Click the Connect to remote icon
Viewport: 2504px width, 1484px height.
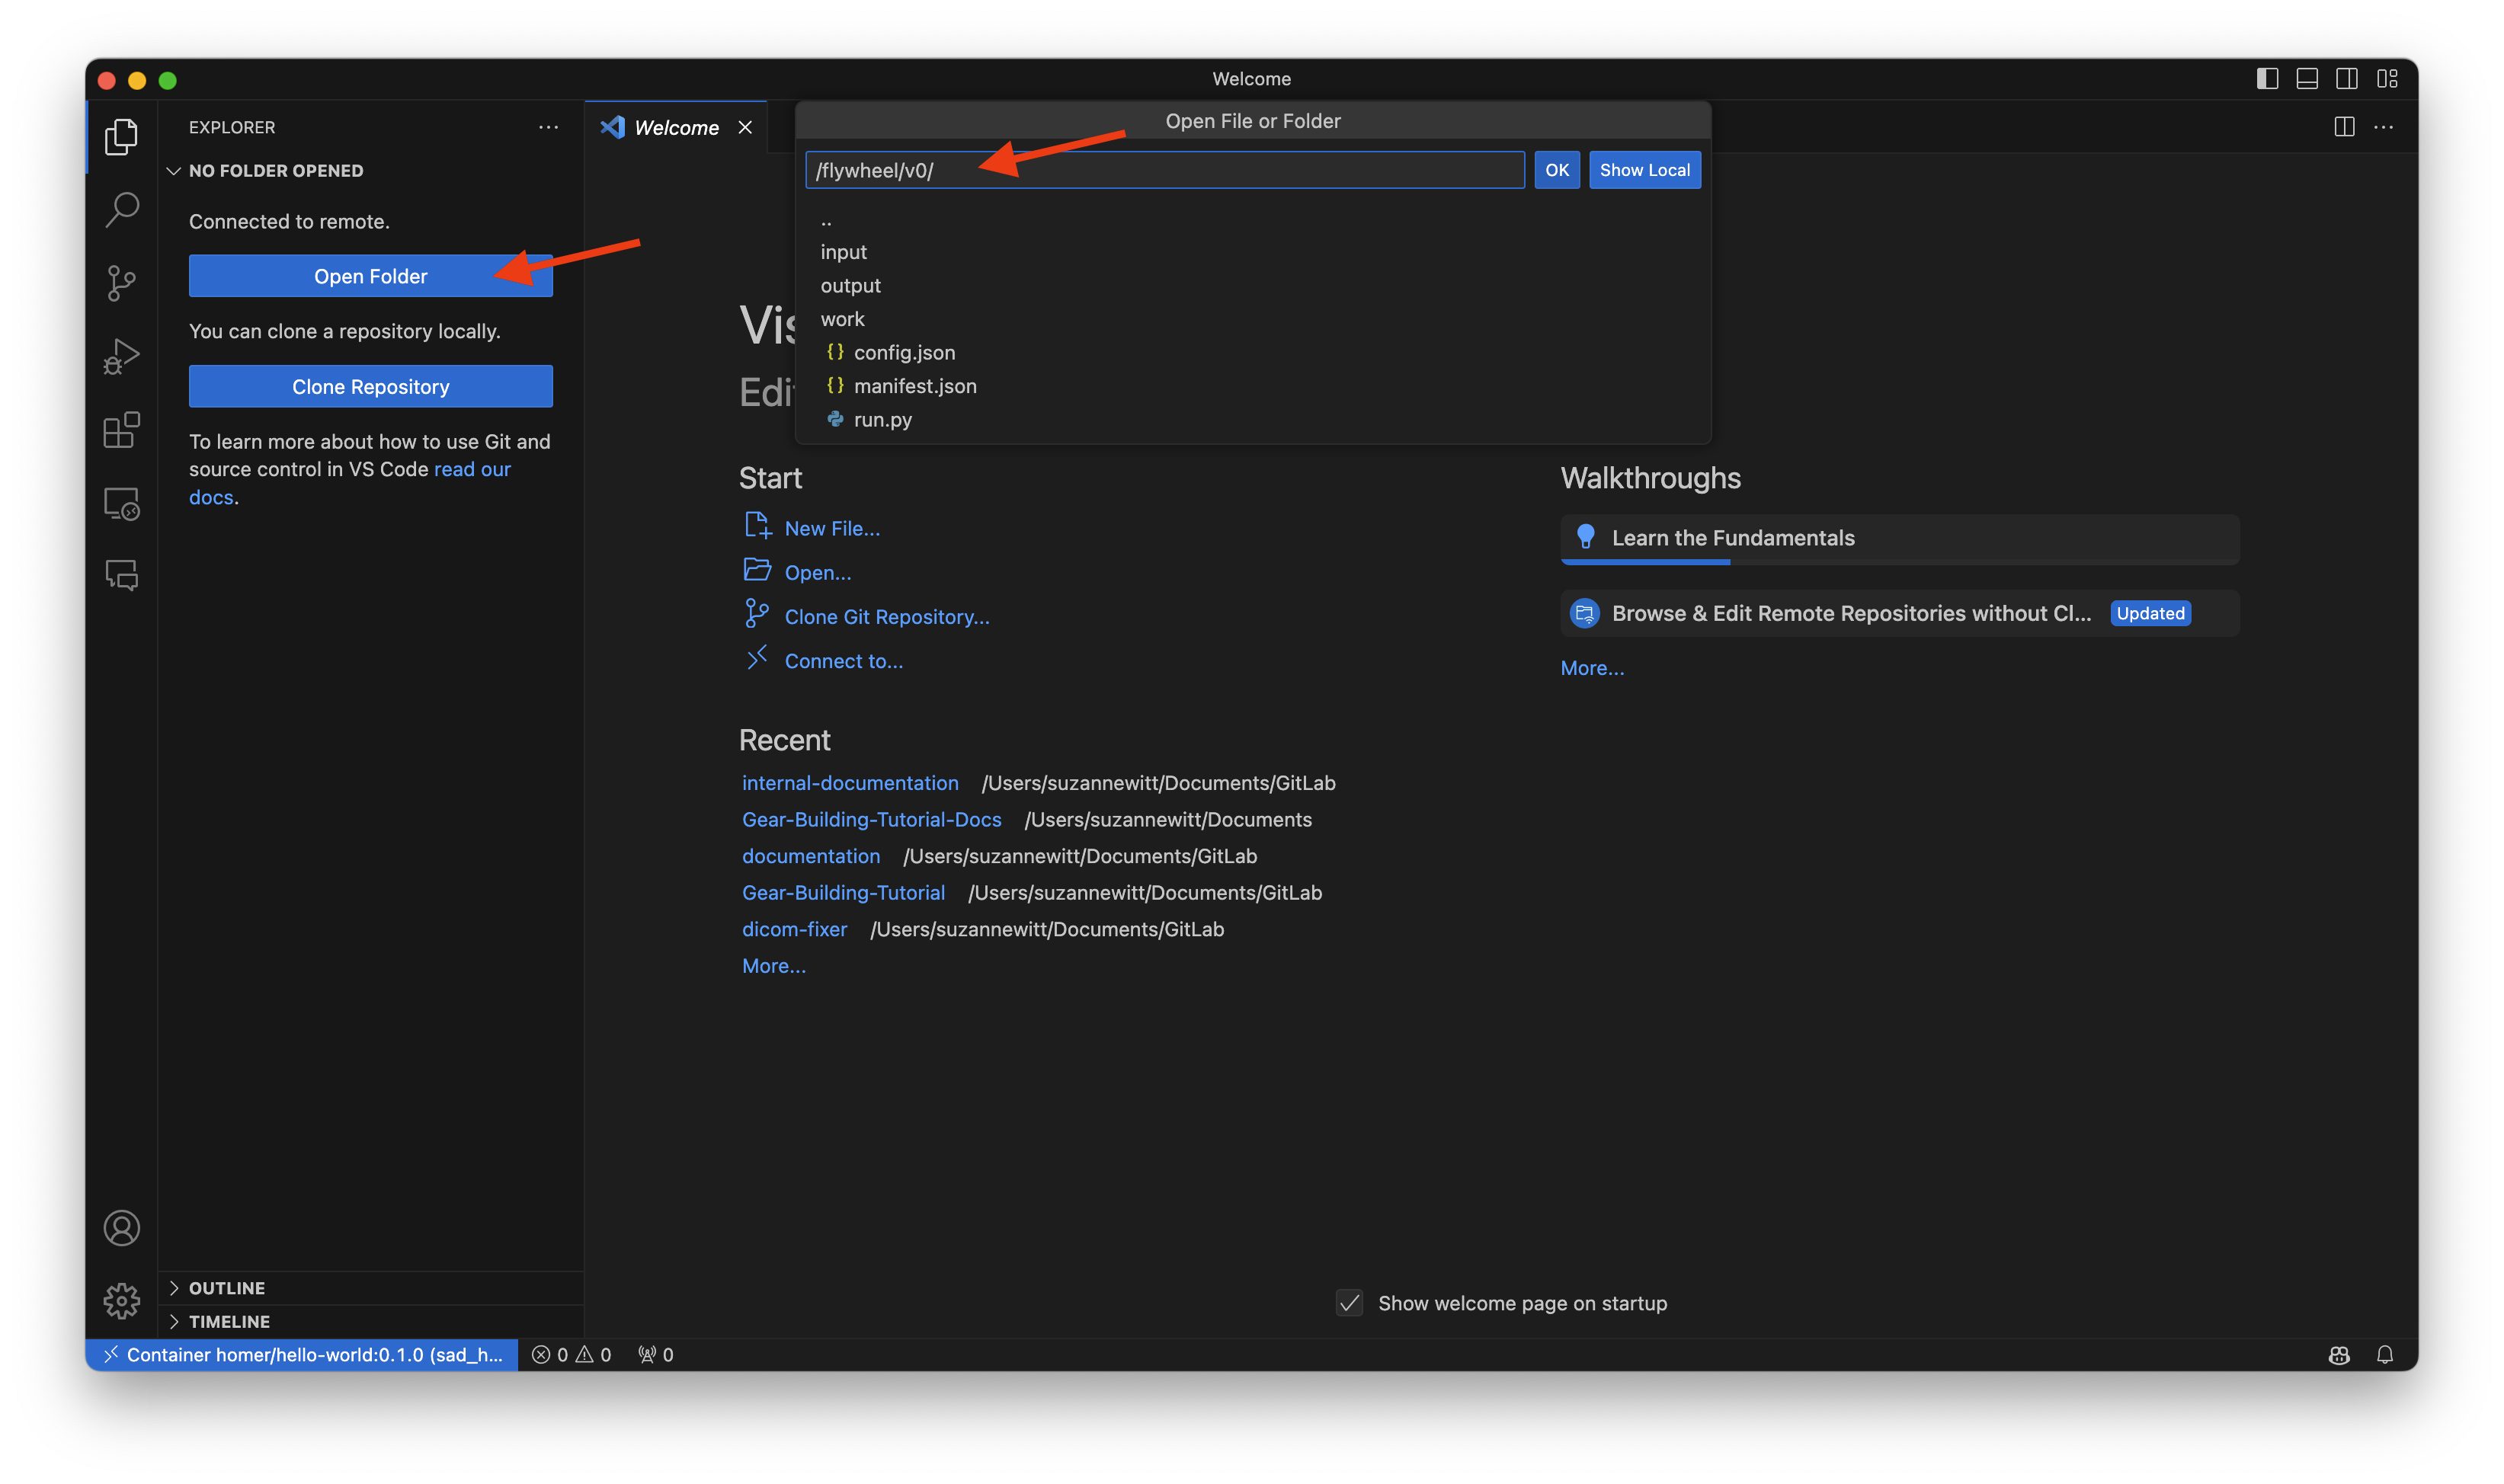pyautogui.click(x=757, y=658)
